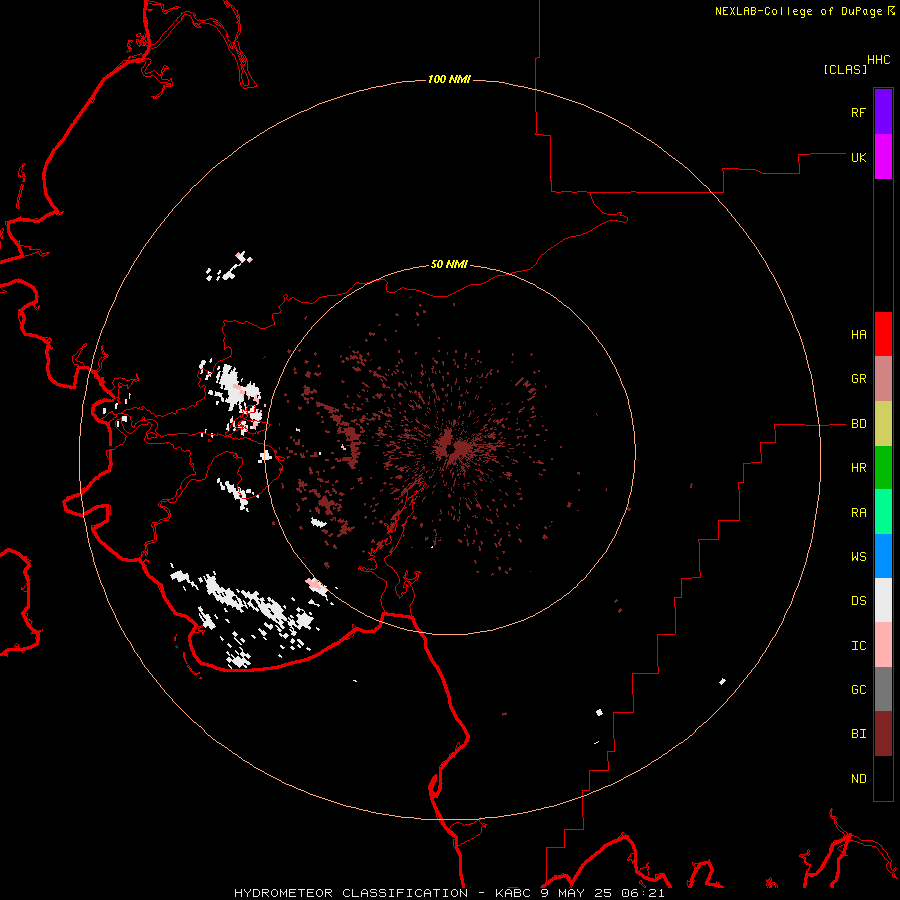Click the BI legend label
The height and width of the screenshot is (900, 900).
click(858, 734)
